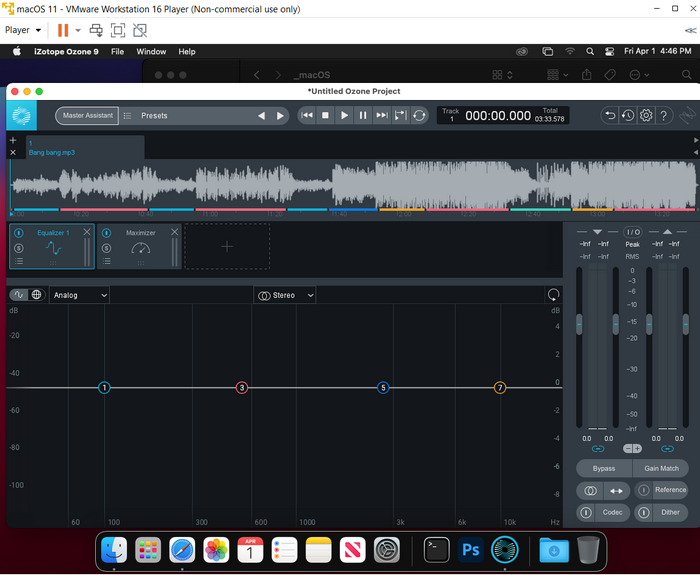Click the stereo sum overlapping circles icon

tap(590, 491)
